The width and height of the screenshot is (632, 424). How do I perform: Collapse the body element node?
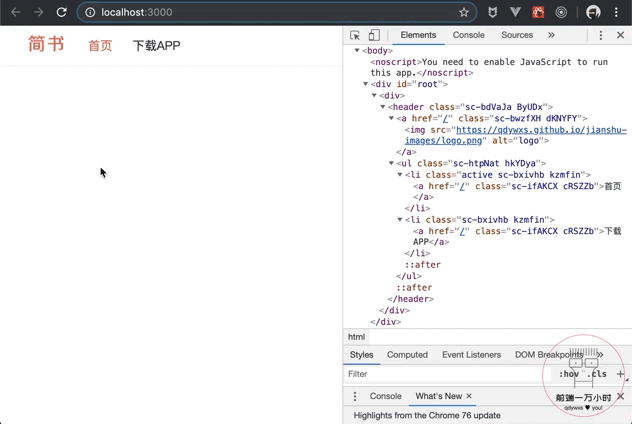coord(357,50)
